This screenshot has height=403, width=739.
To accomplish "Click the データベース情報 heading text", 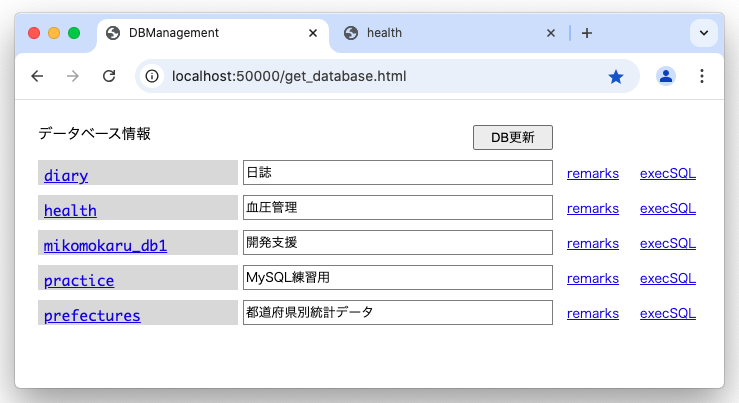I will pyautogui.click(x=94, y=134).
